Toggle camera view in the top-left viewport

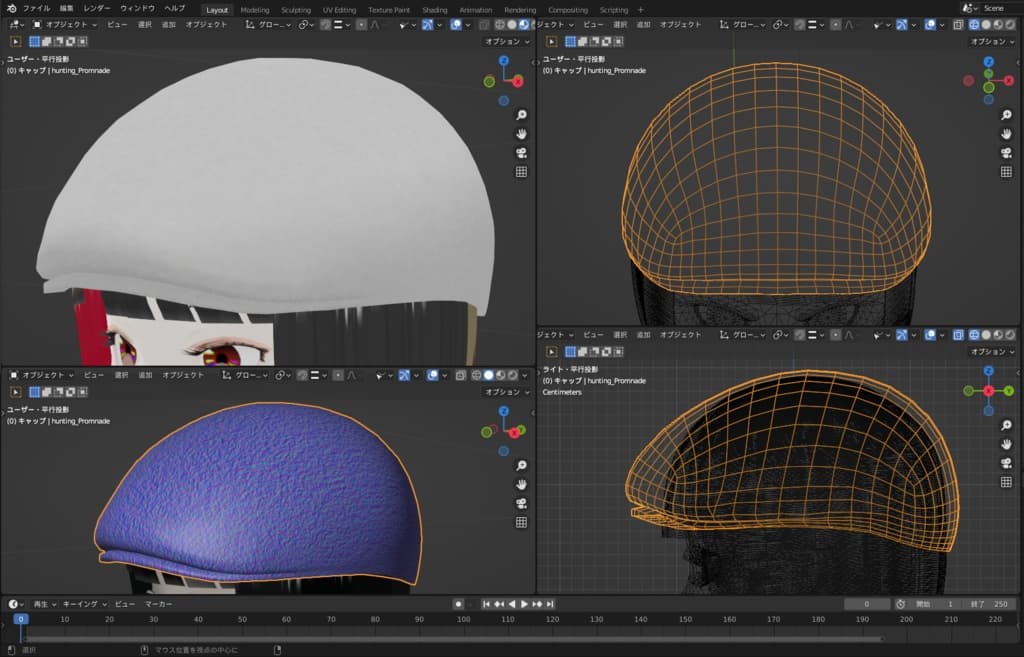pos(521,153)
